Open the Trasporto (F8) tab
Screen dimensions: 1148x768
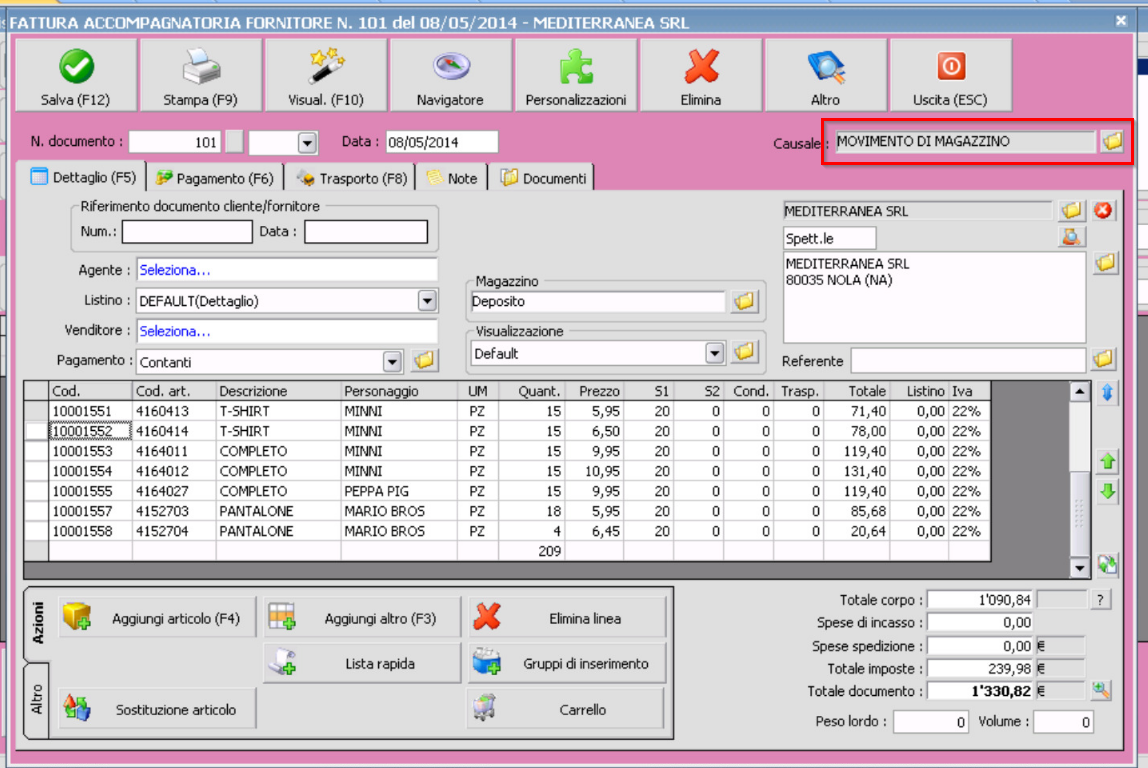352,178
